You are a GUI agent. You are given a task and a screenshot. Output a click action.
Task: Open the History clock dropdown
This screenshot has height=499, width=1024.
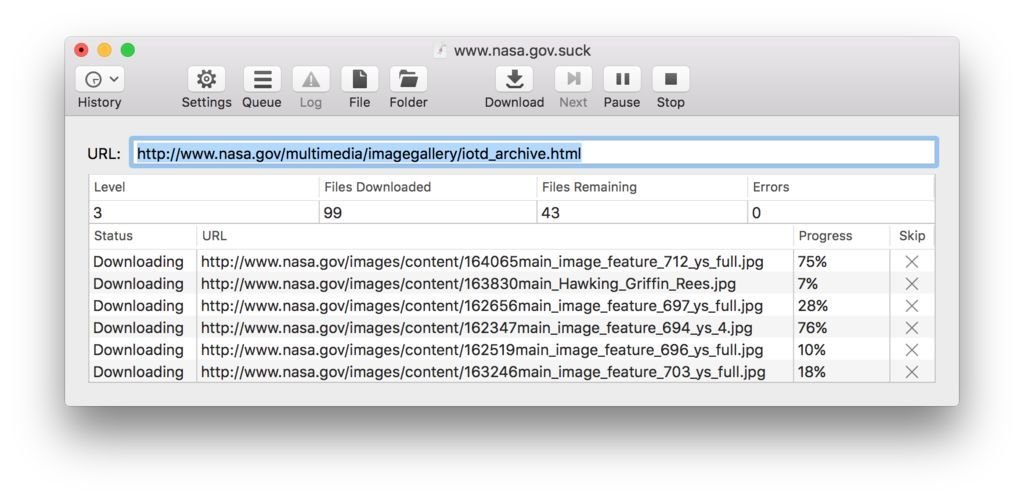(100, 79)
